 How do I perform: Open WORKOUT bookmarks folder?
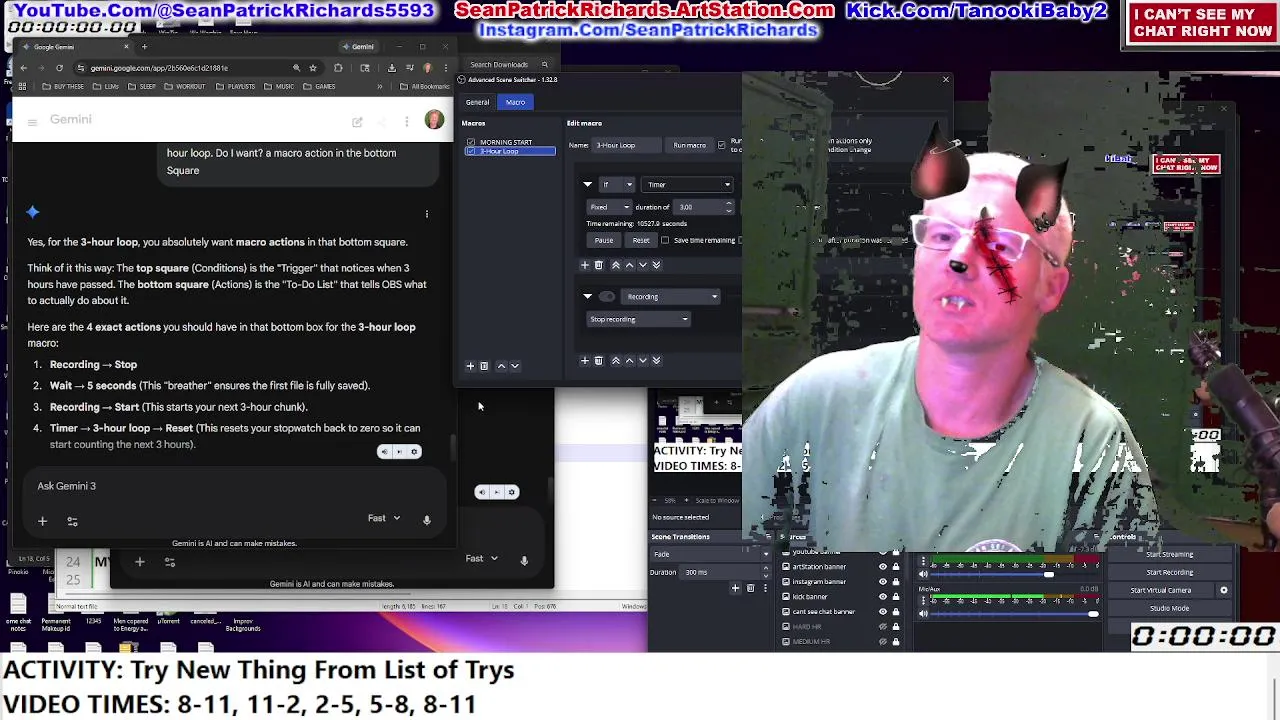pyautogui.click(x=185, y=87)
